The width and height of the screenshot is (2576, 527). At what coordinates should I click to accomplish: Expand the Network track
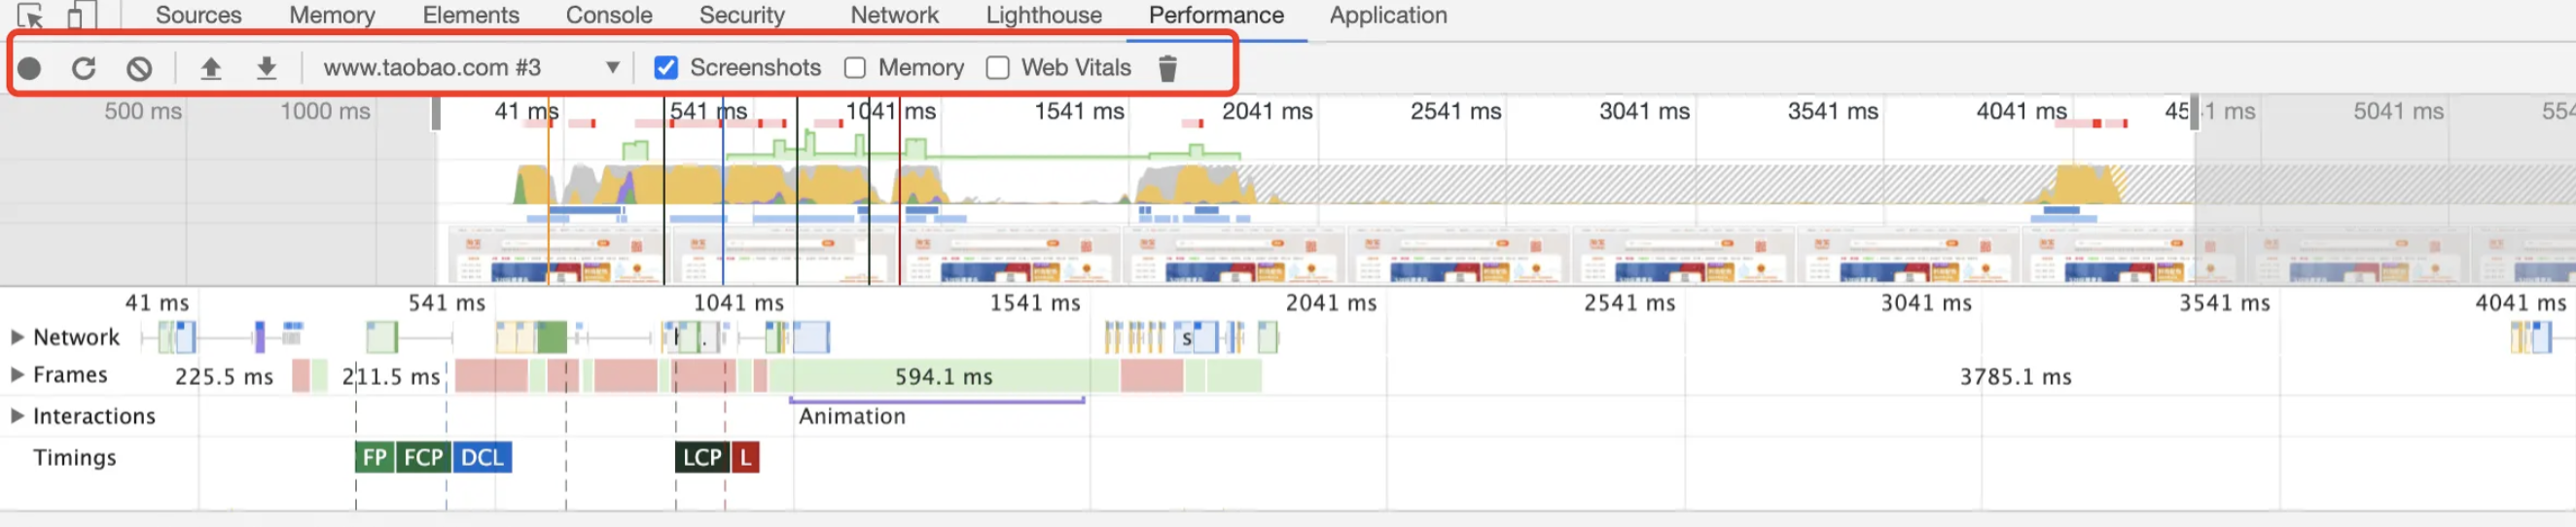[x=17, y=337]
